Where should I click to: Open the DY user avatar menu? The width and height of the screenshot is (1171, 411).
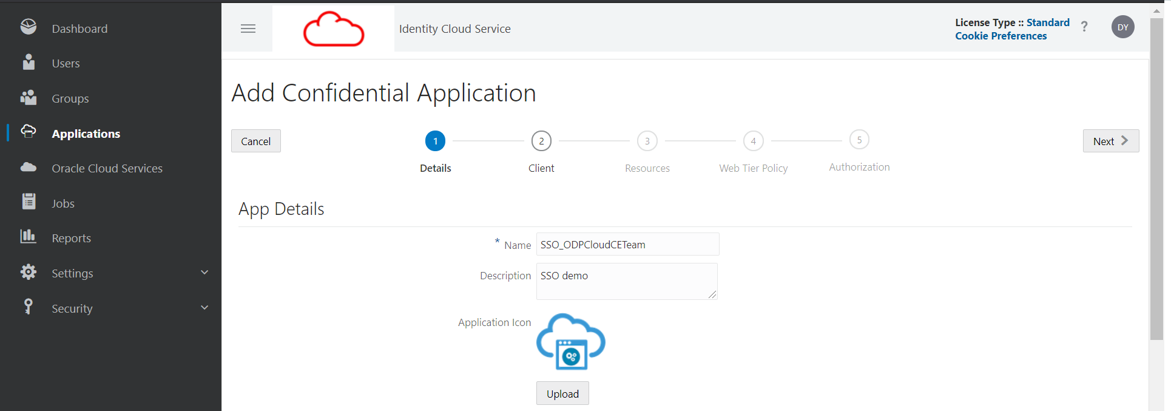coord(1122,27)
